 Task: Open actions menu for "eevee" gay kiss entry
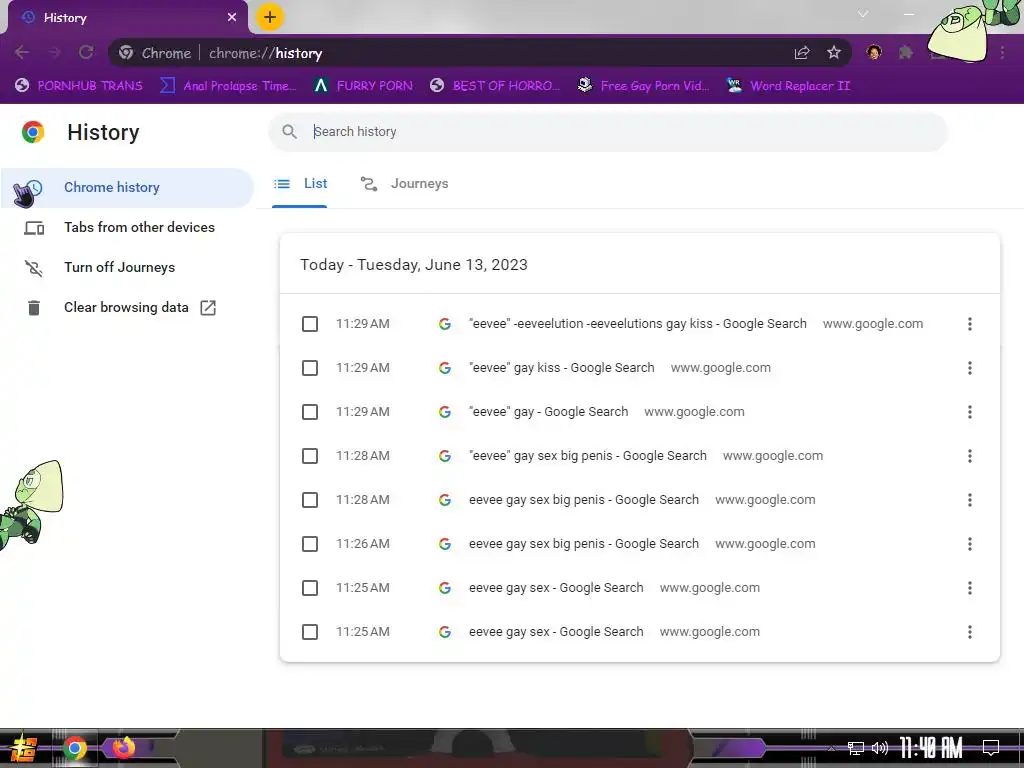[970, 368]
